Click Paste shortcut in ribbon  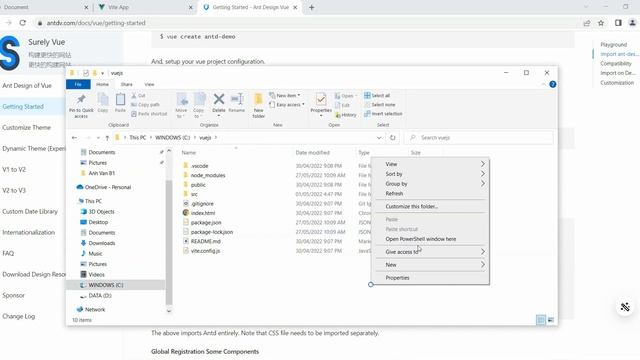149,114
